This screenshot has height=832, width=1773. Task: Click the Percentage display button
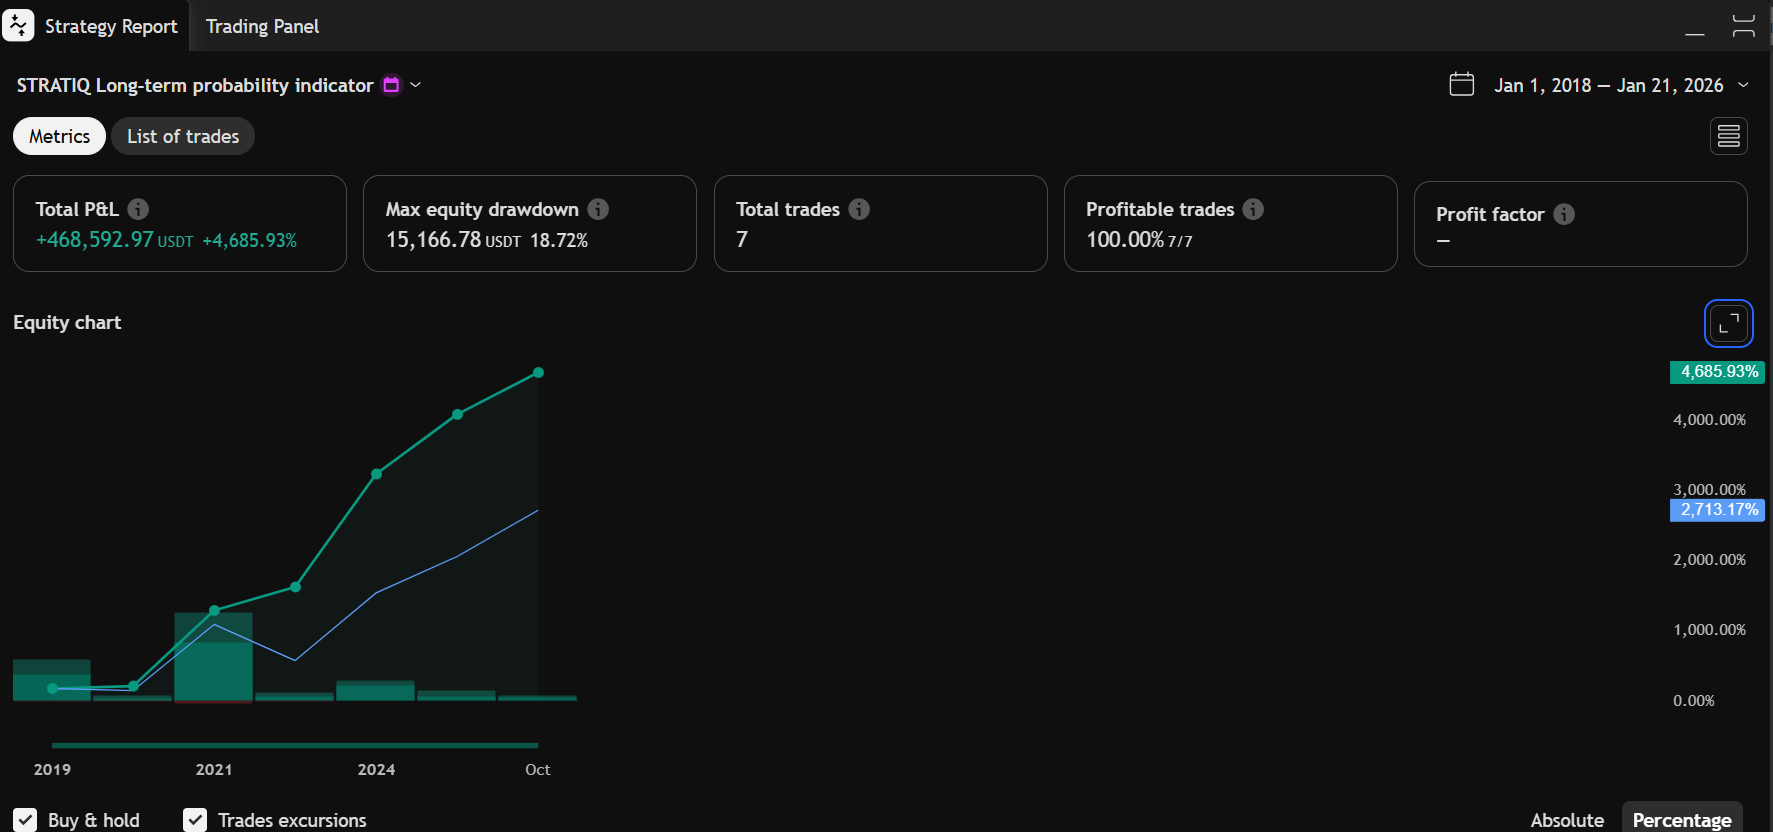coord(1681,820)
